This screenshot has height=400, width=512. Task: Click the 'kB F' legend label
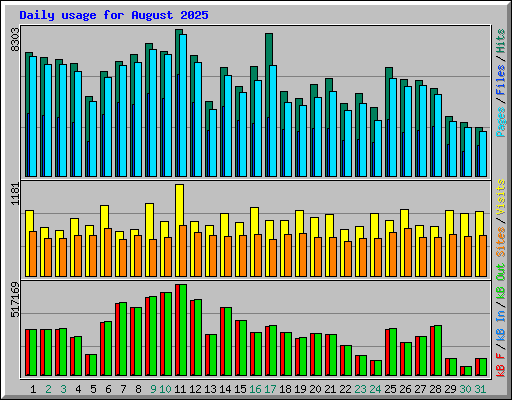500,365
